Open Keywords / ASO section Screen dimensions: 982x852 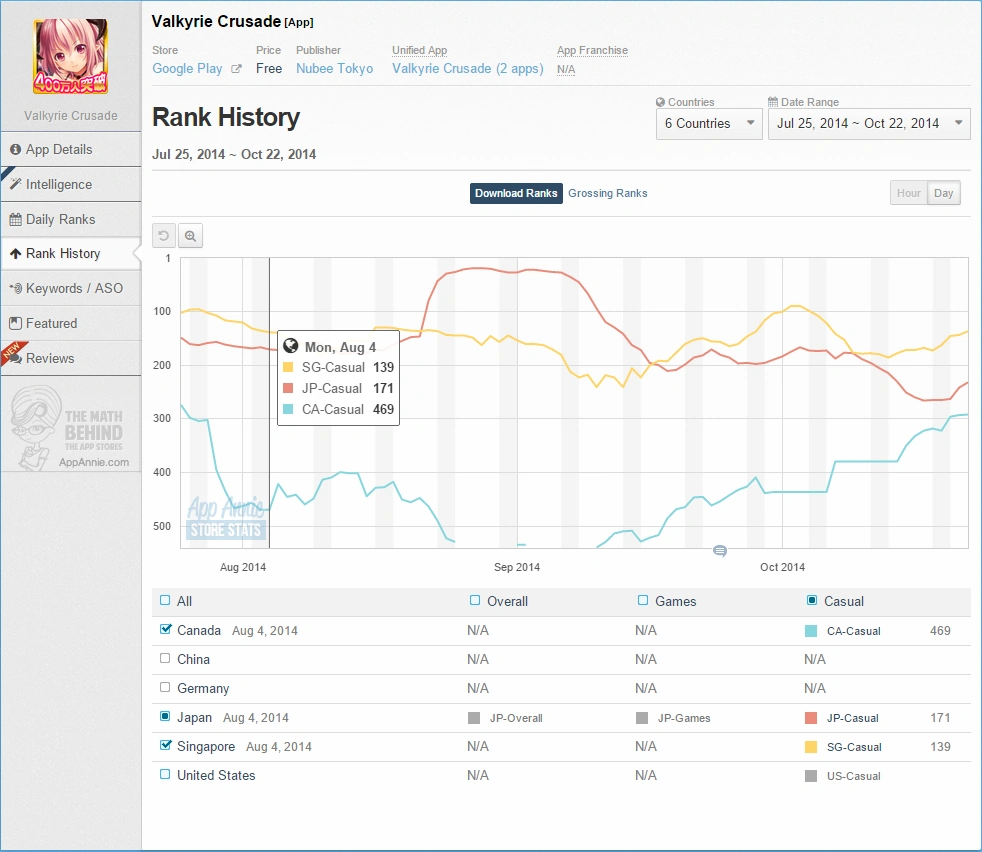tap(71, 288)
